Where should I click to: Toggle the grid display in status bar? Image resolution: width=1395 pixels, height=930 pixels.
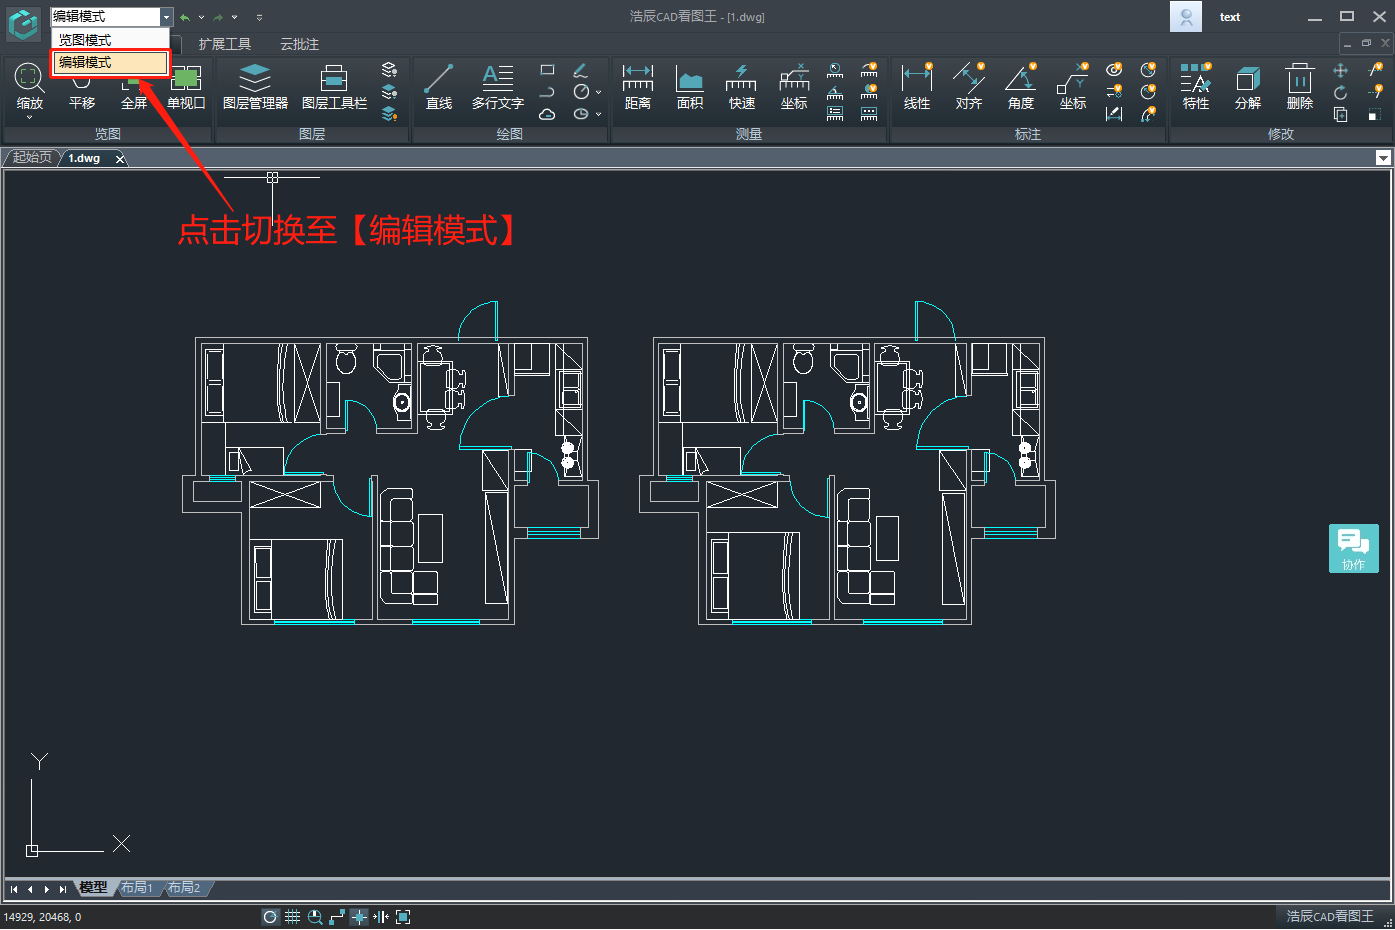(292, 917)
